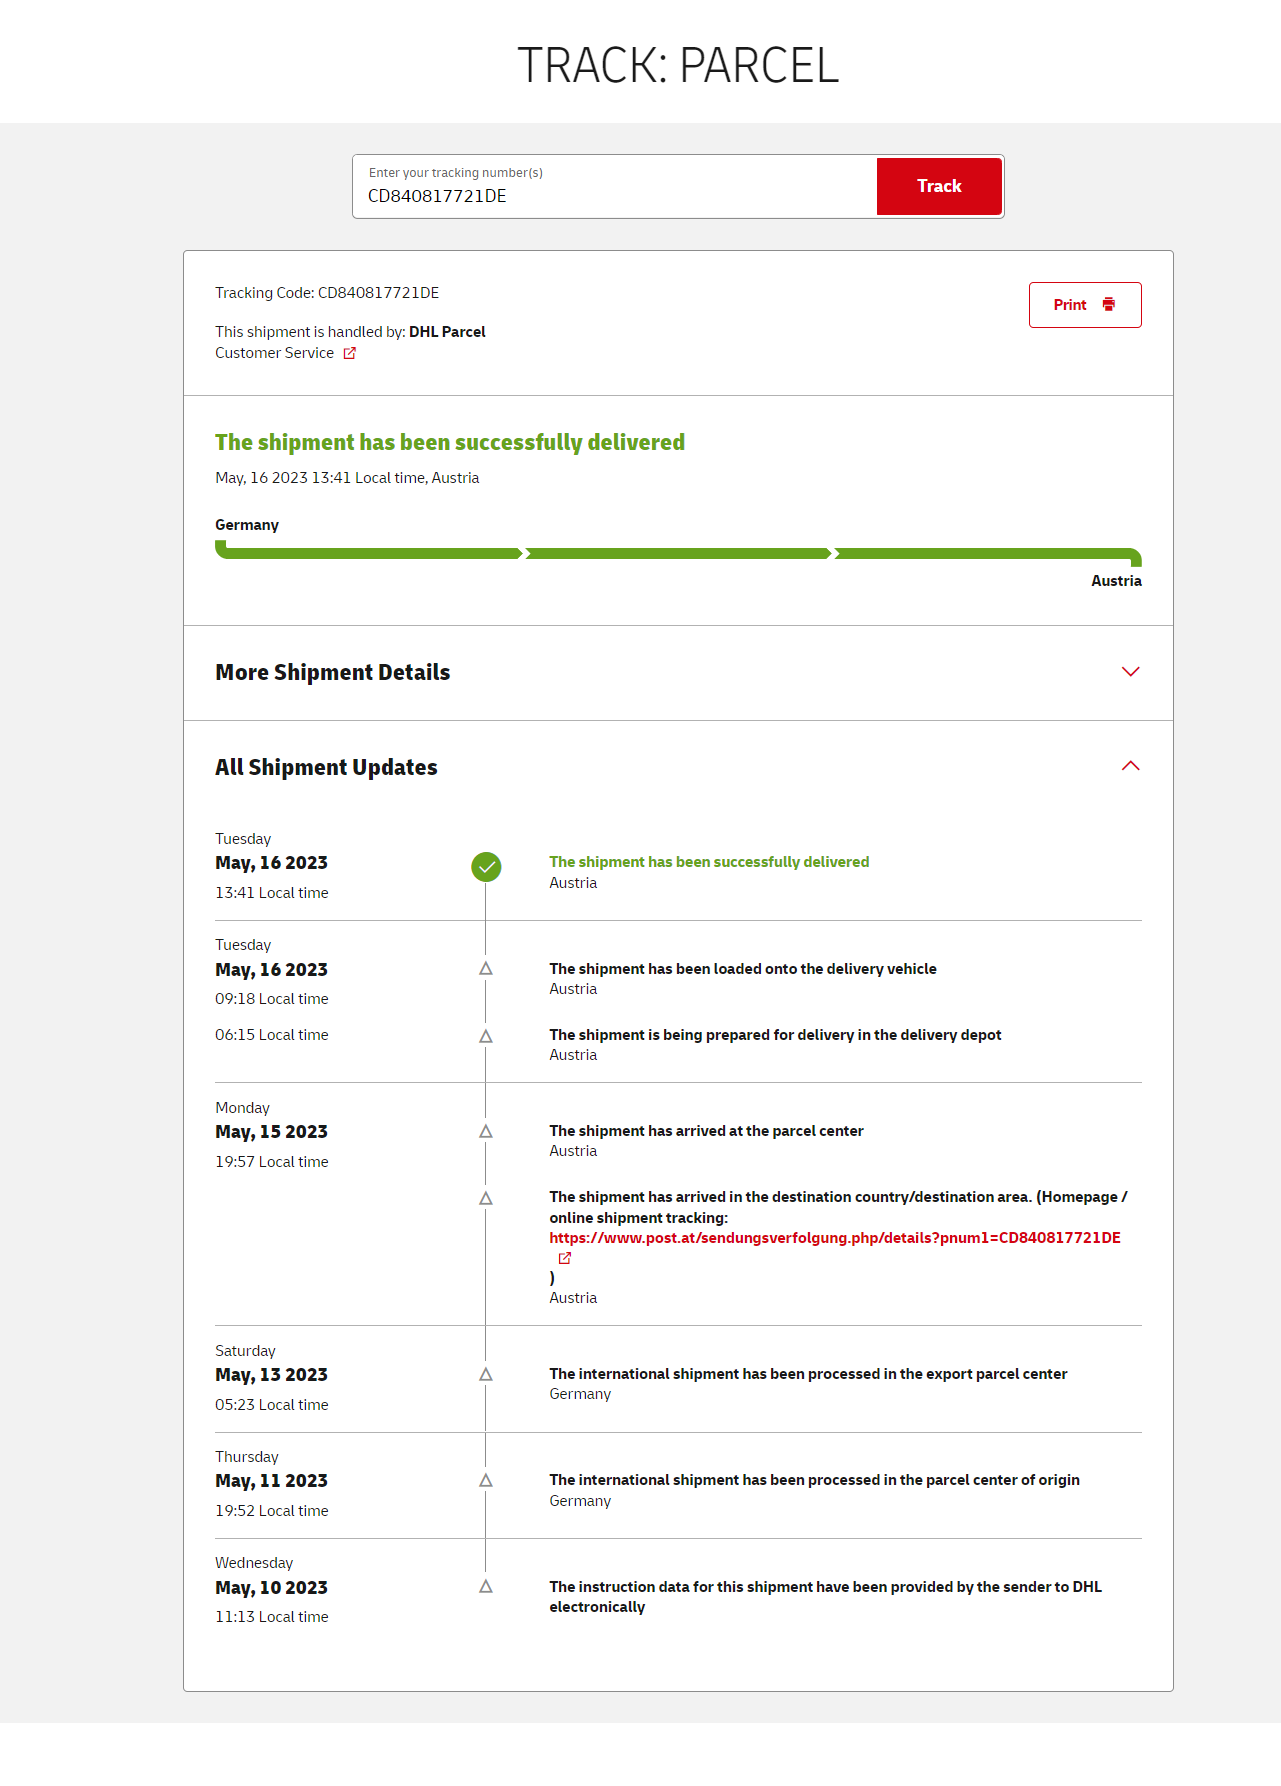Click the green shipment progress bar
The width and height of the screenshot is (1281, 1786).
(x=678, y=553)
